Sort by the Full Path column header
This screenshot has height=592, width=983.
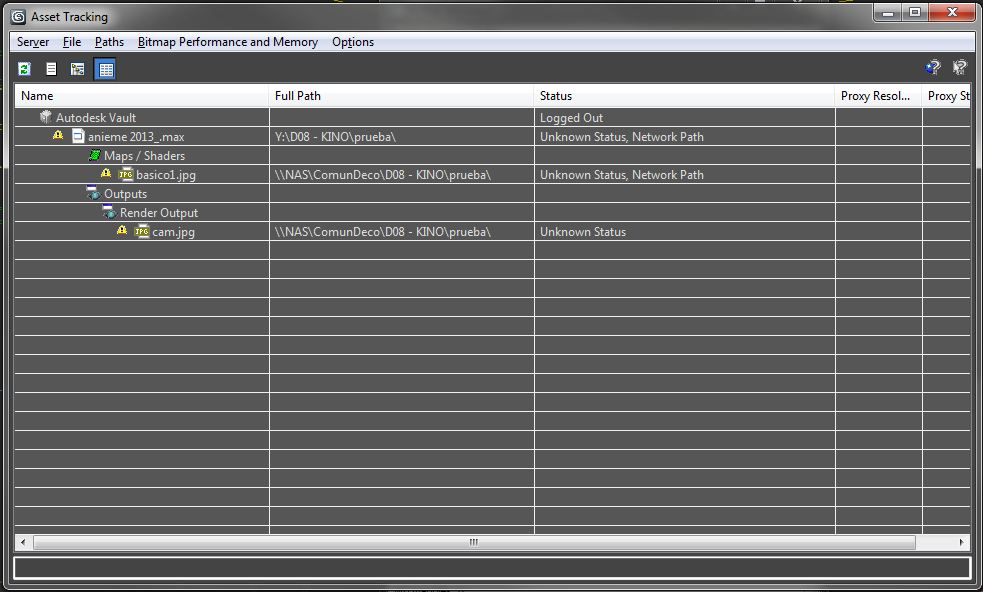click(x=402, y=96)
